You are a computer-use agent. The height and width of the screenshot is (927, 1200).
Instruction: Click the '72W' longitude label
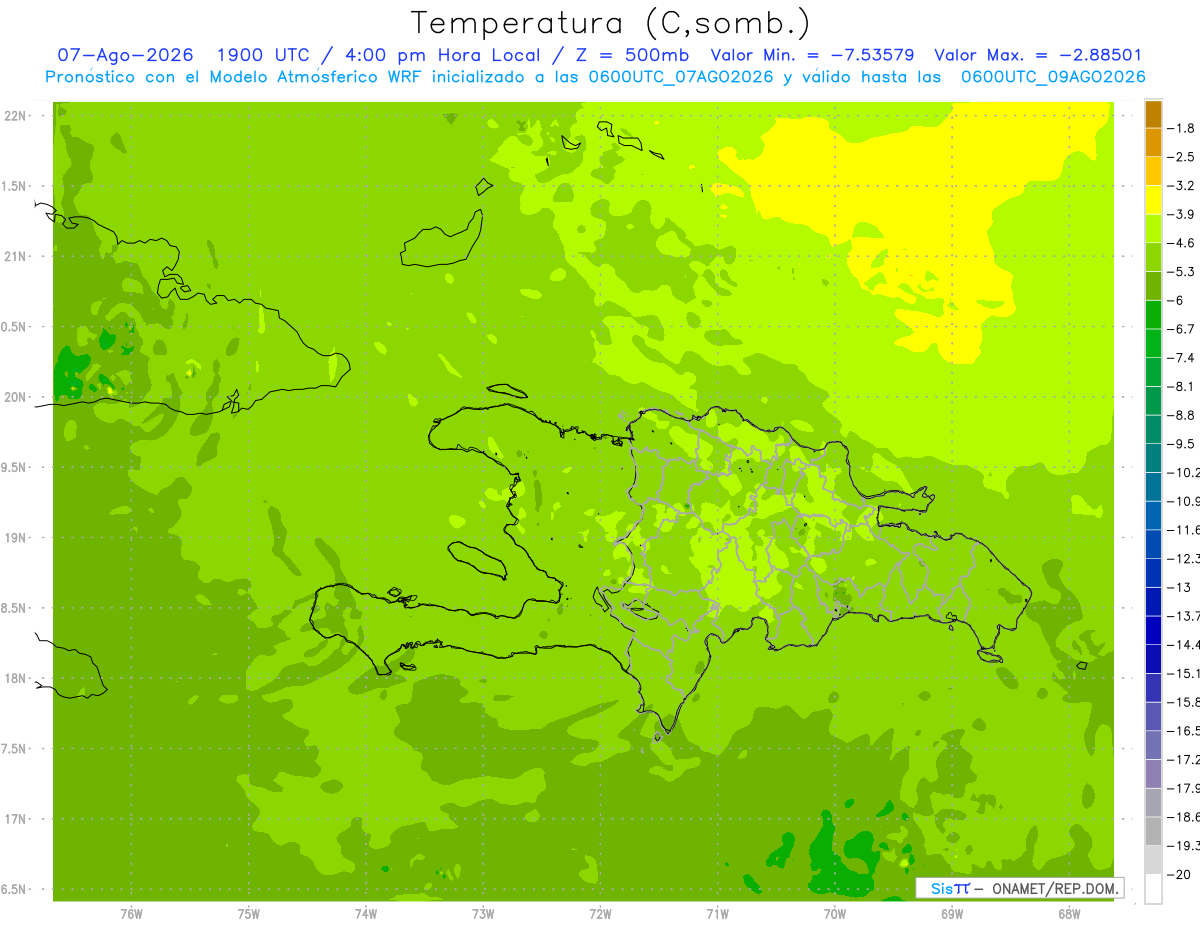[600, 913]
